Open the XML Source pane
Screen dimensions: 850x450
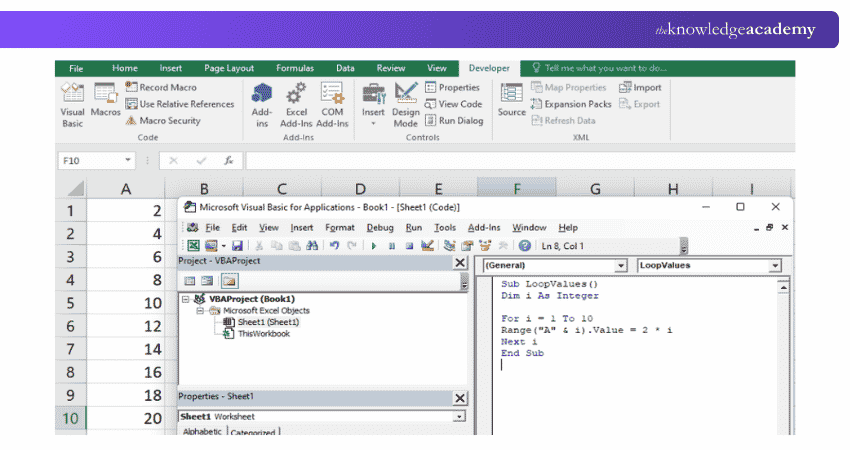[x=512, y=99]
